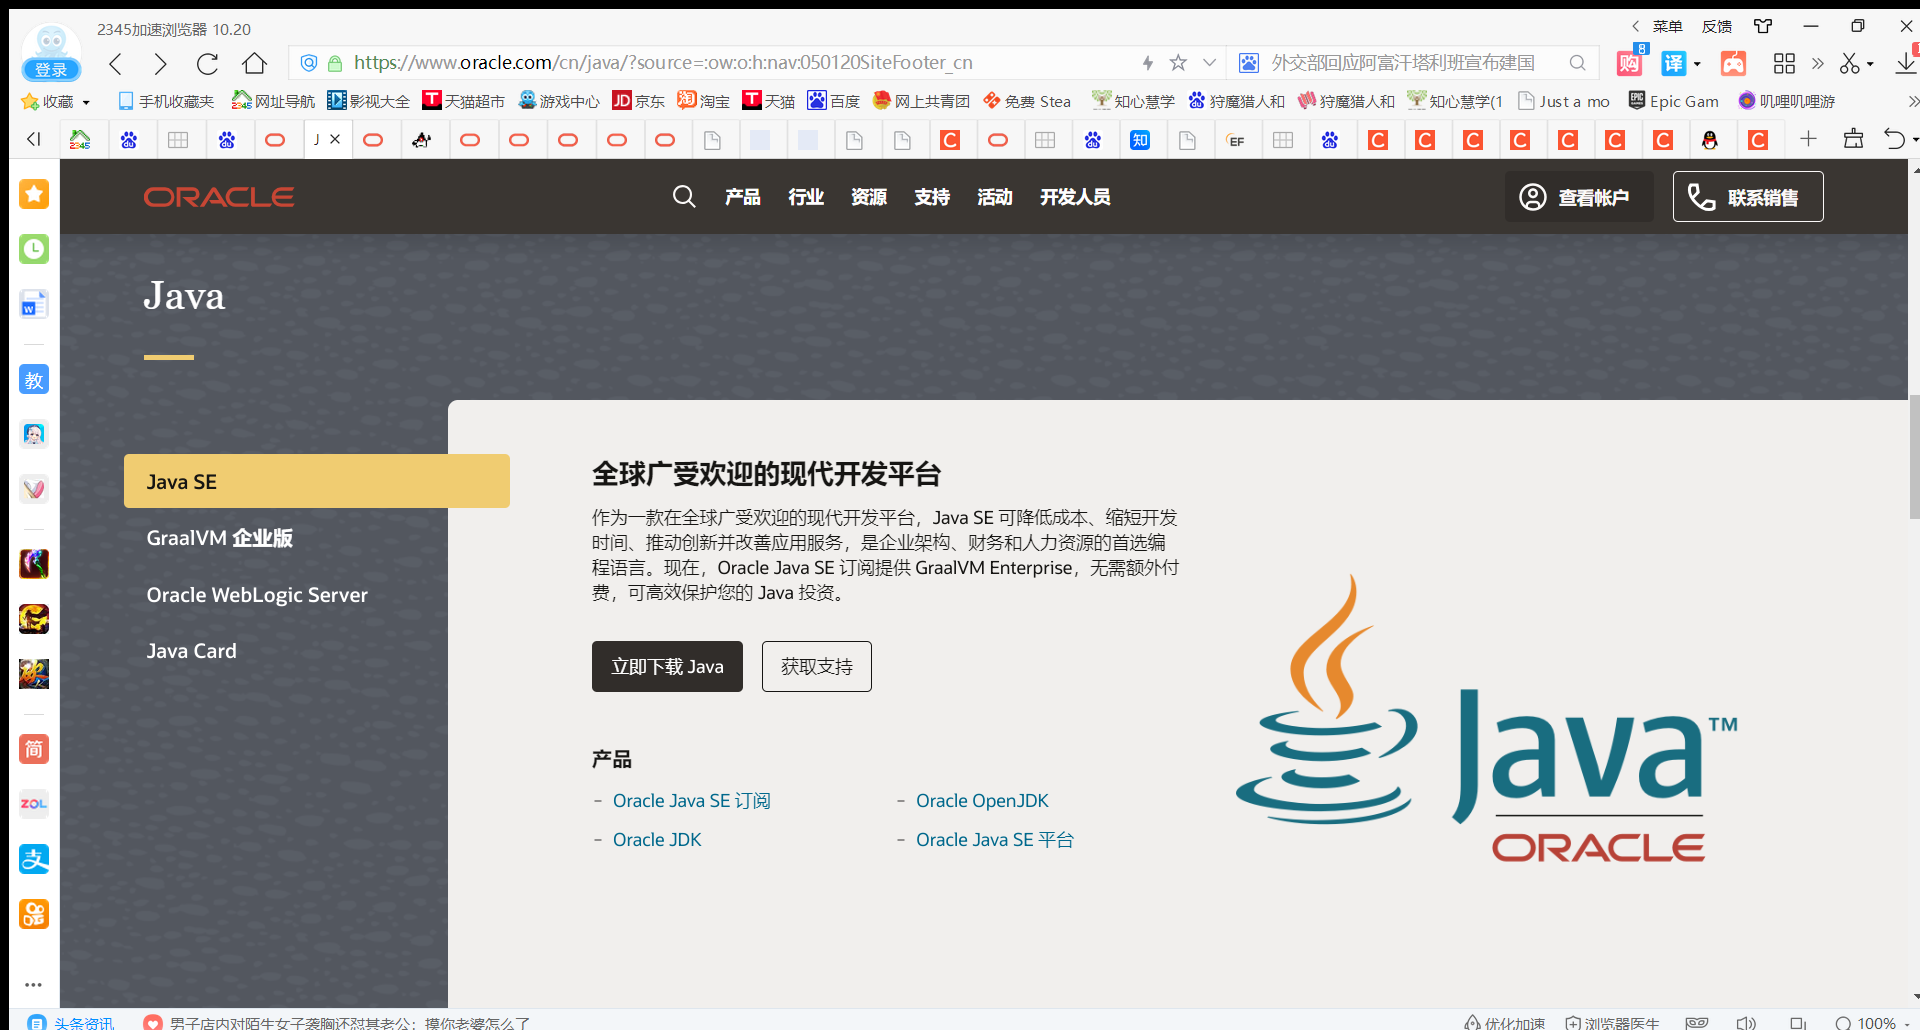The width and height of the screenshot is (1920, 1030).
Task: Open the game controller extension icon
Action: point(1733,63)
